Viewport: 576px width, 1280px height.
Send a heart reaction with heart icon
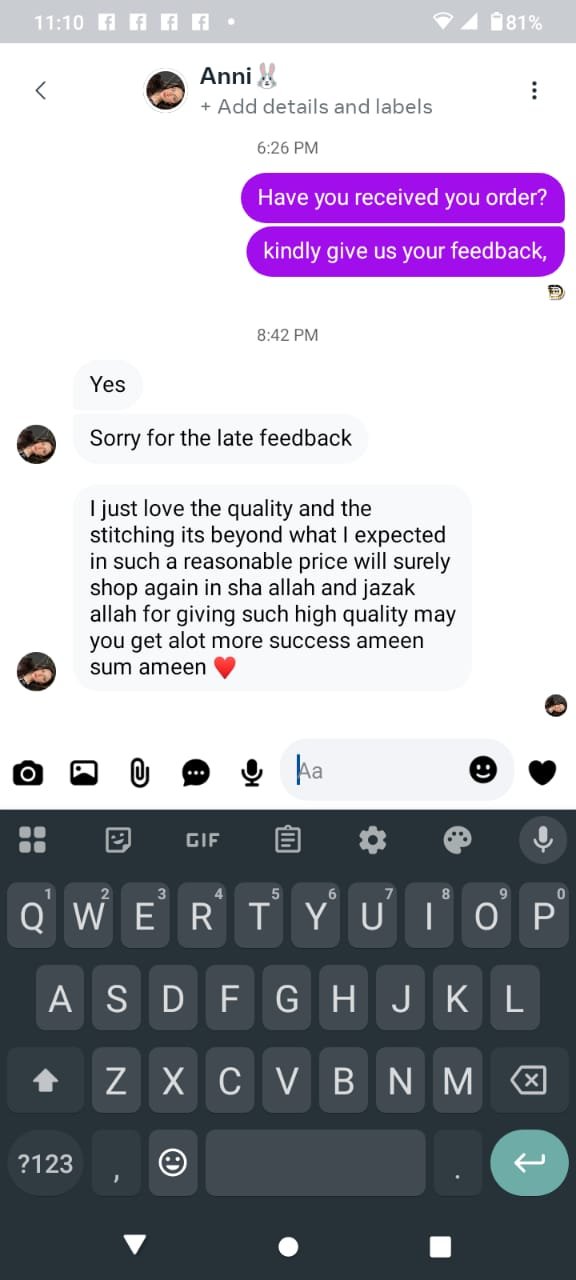point(542,772)
